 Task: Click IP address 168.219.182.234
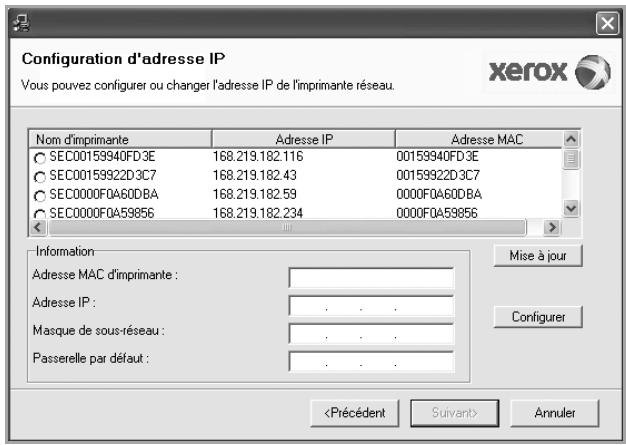point(258,213)
